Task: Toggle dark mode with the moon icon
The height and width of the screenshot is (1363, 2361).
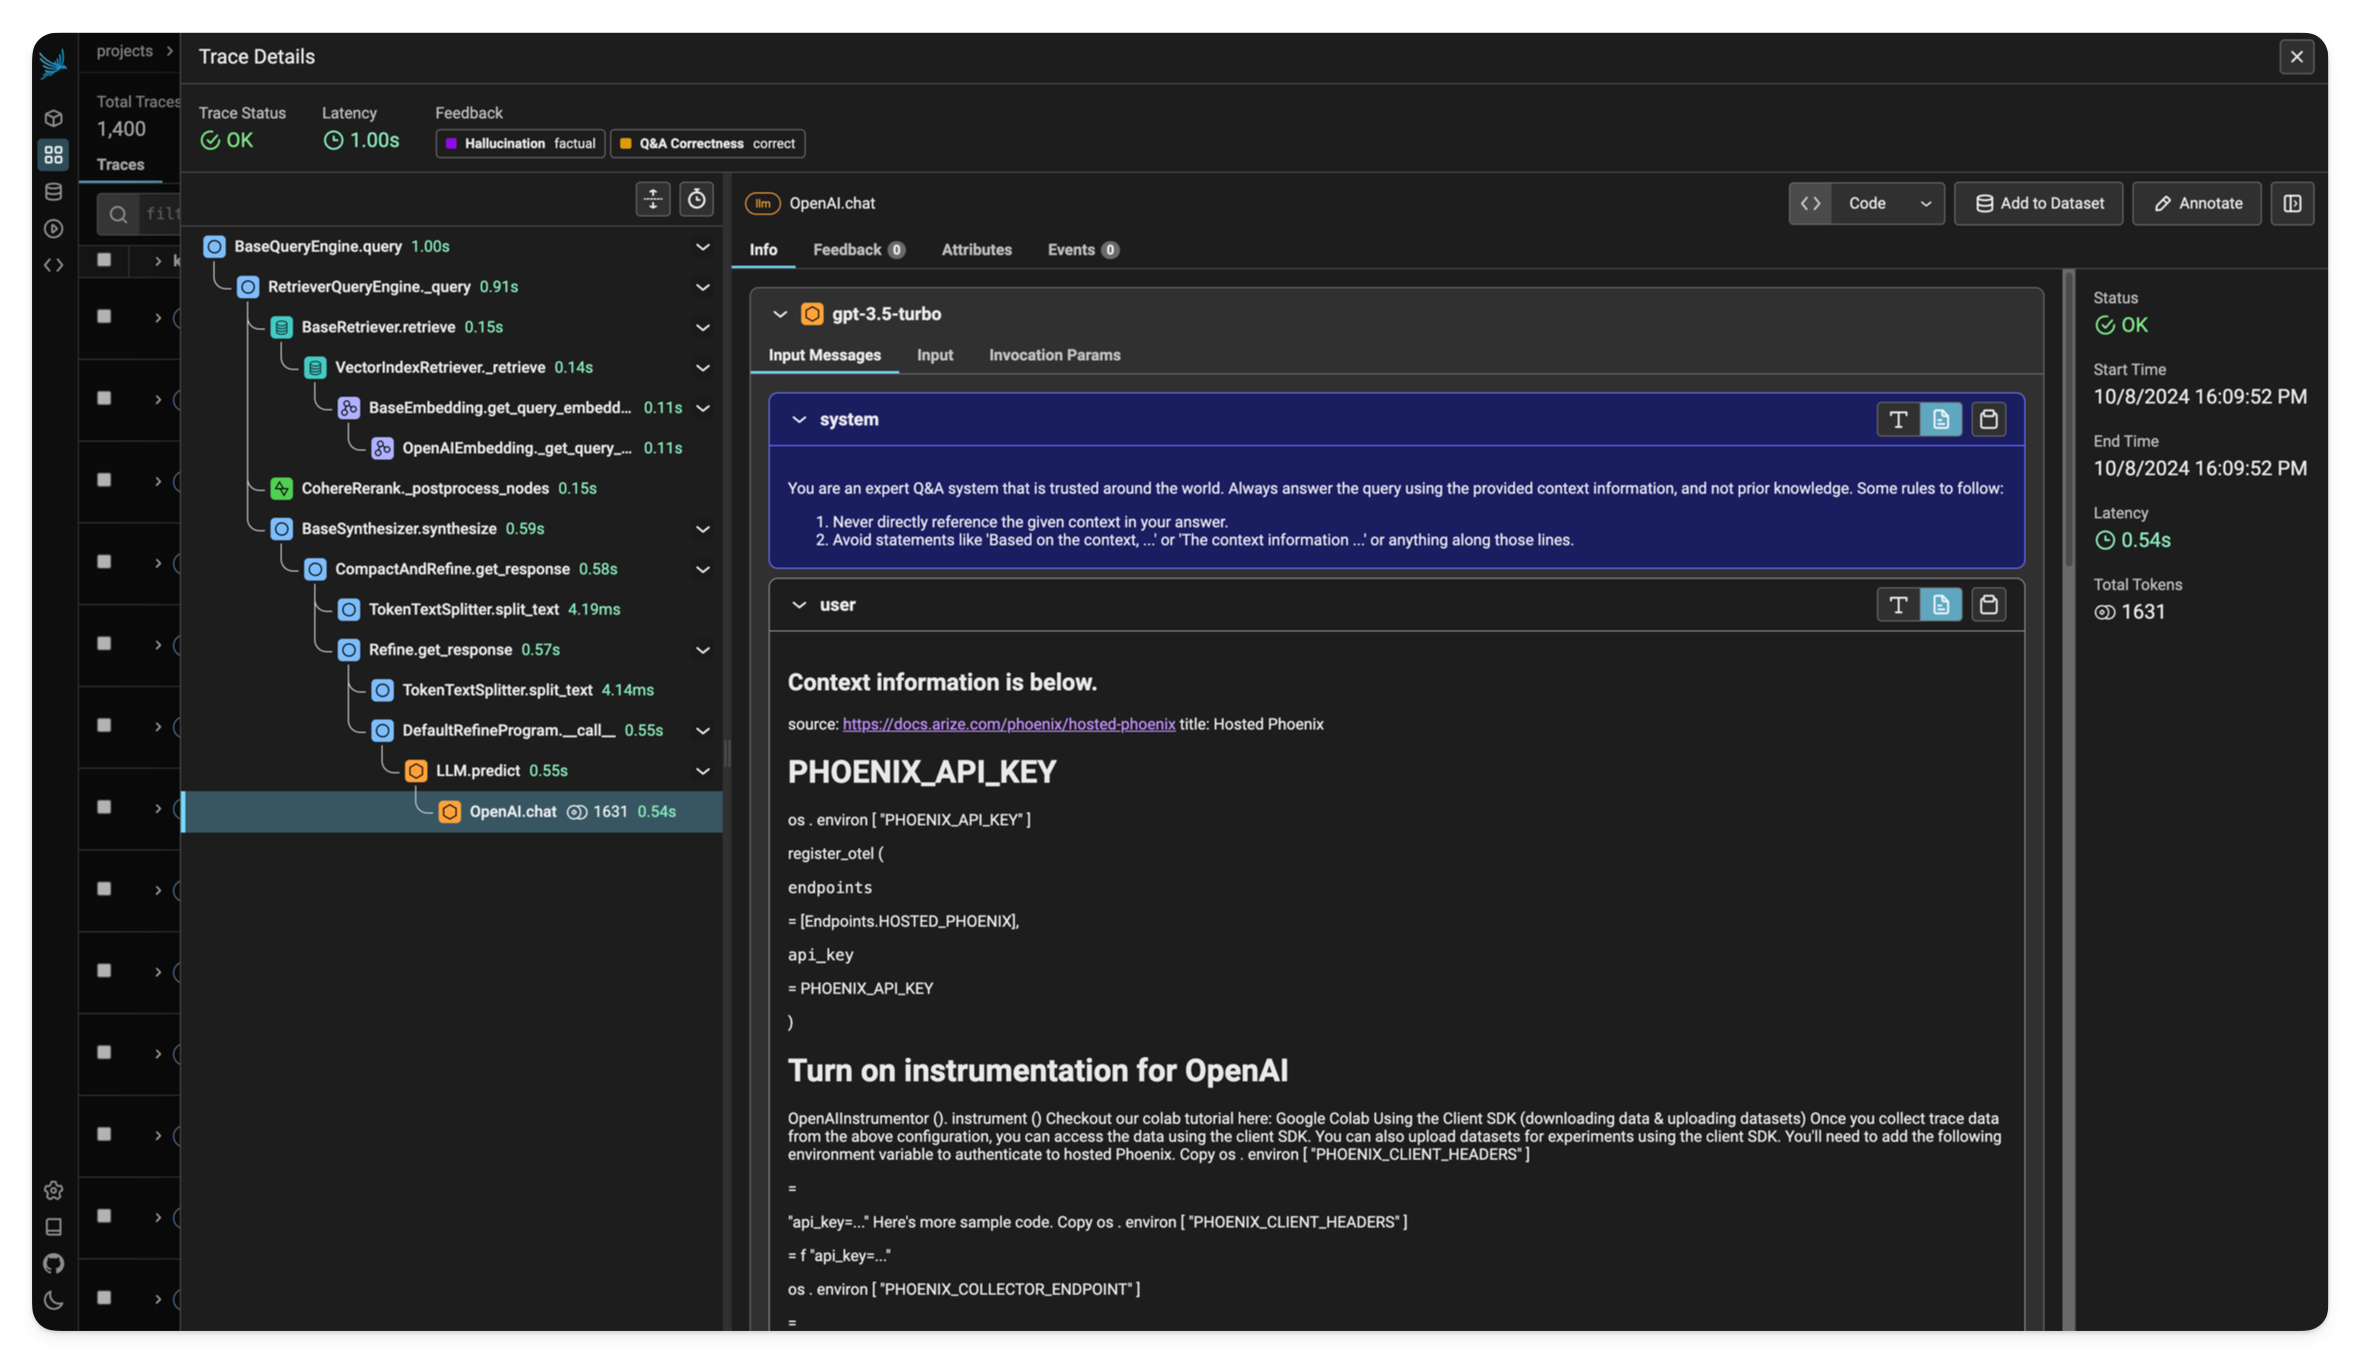Action: point(53,1299)
